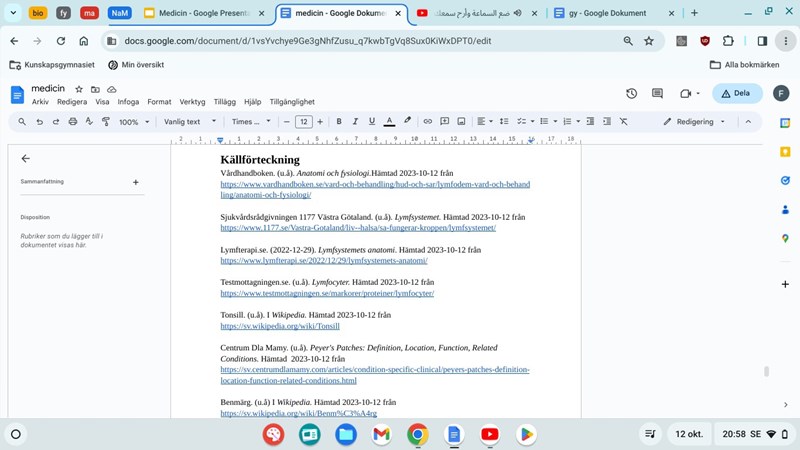Viewport: 800px width, 450px height.
Task: Open the text color picker
Action: [389, 121]
